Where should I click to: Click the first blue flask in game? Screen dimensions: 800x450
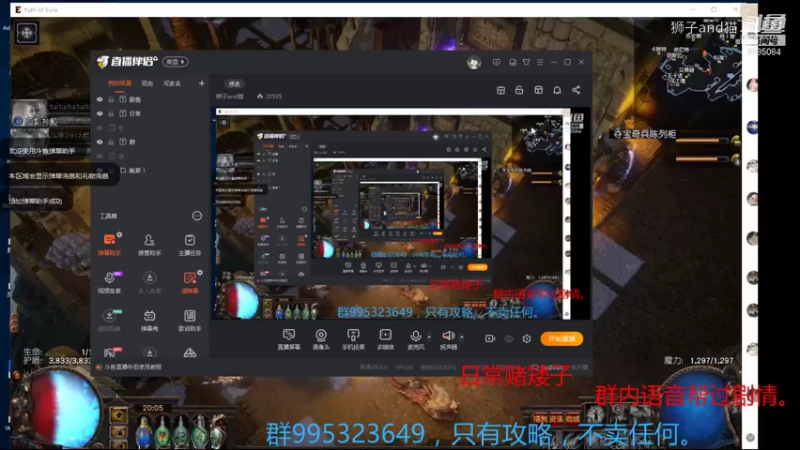(144, 431)
